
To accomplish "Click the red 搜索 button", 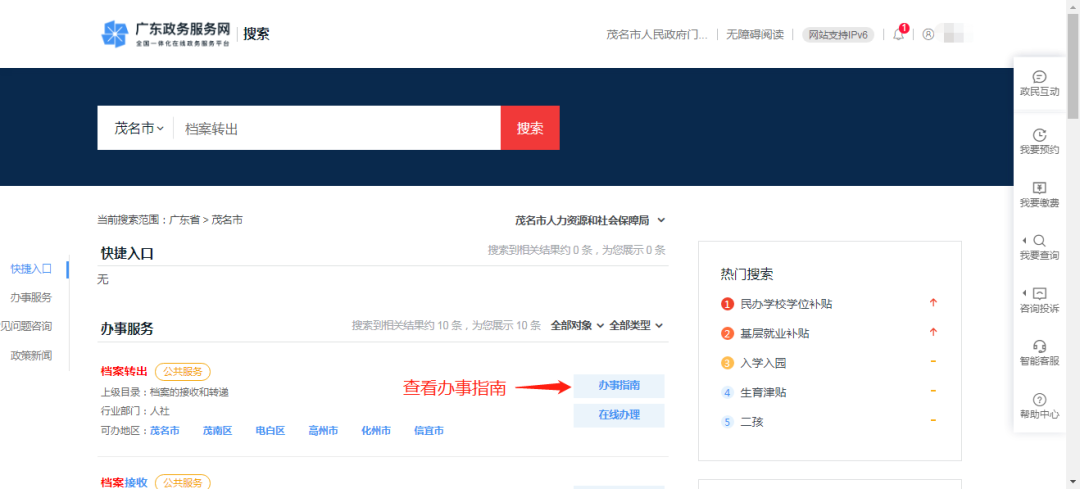I will coord(530,128).
